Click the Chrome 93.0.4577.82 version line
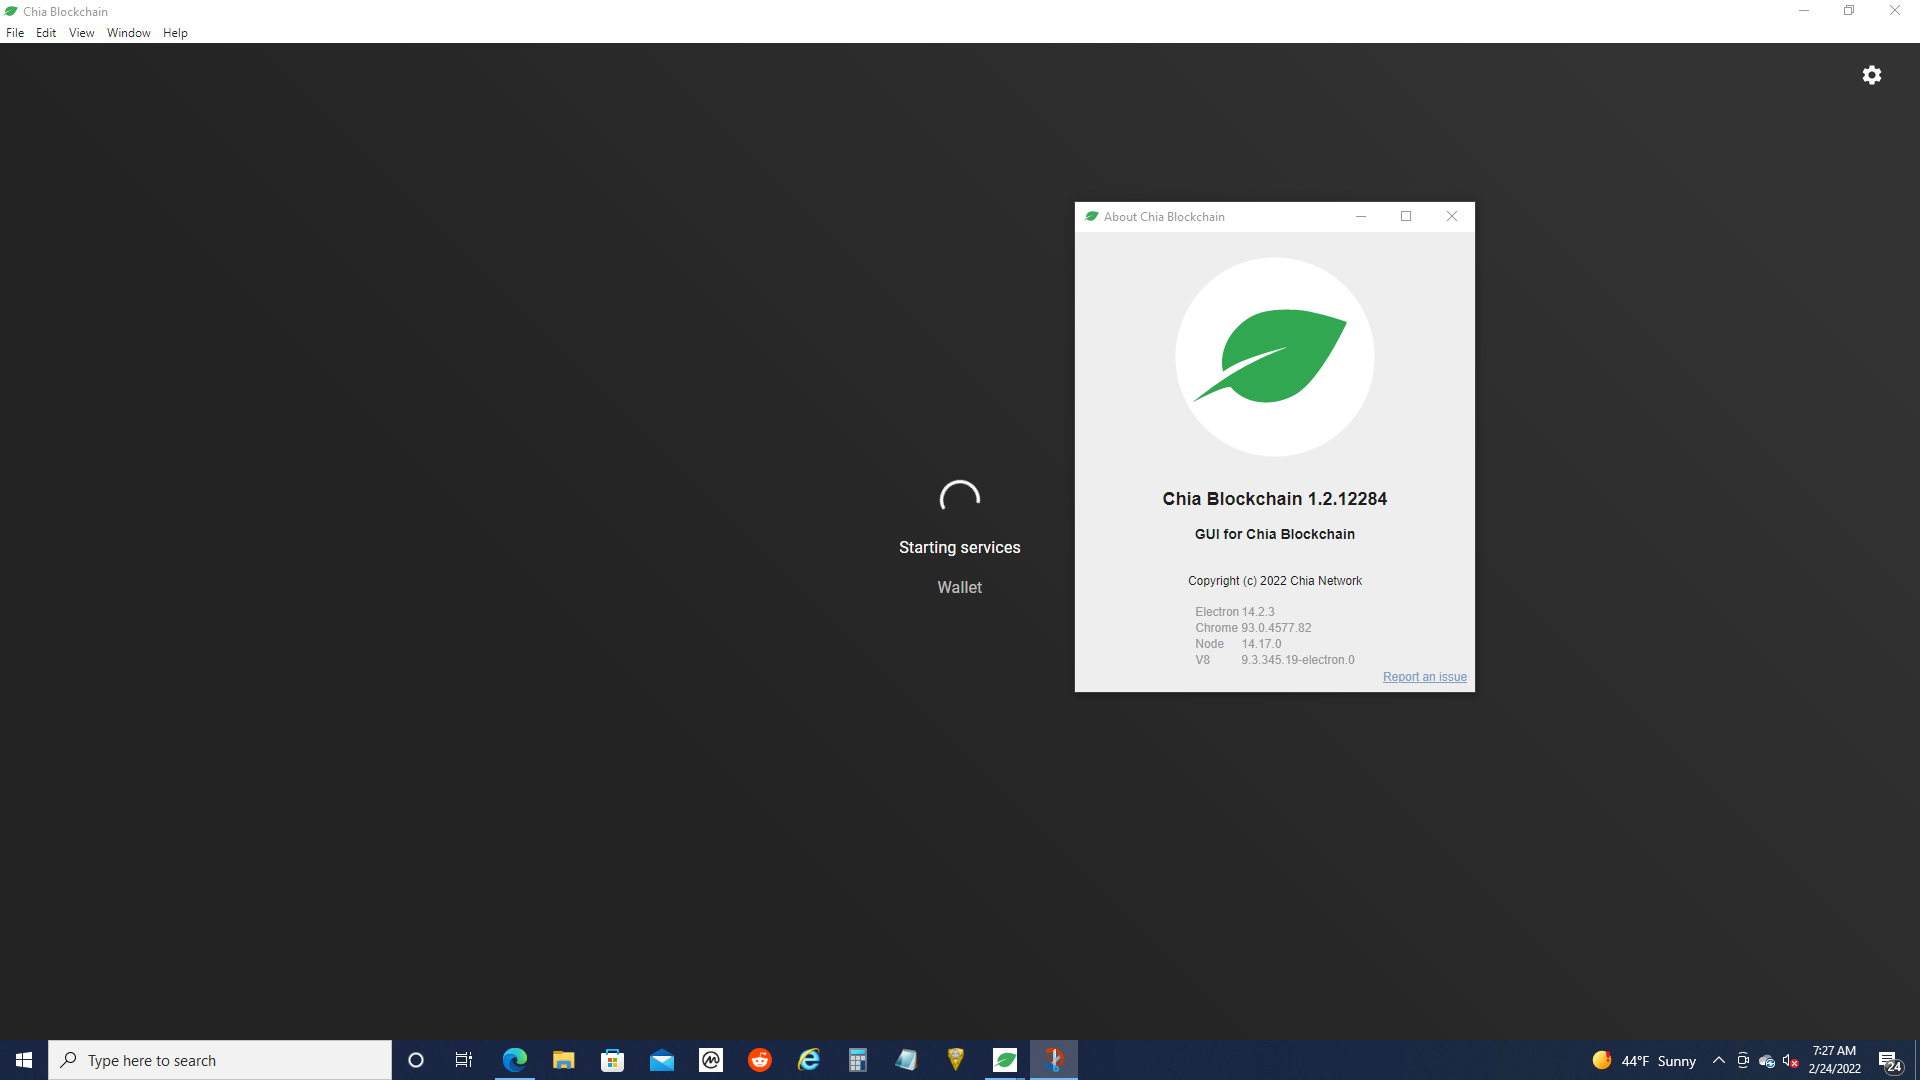Screen dimensions: 1920x1080 [1253, 628]
